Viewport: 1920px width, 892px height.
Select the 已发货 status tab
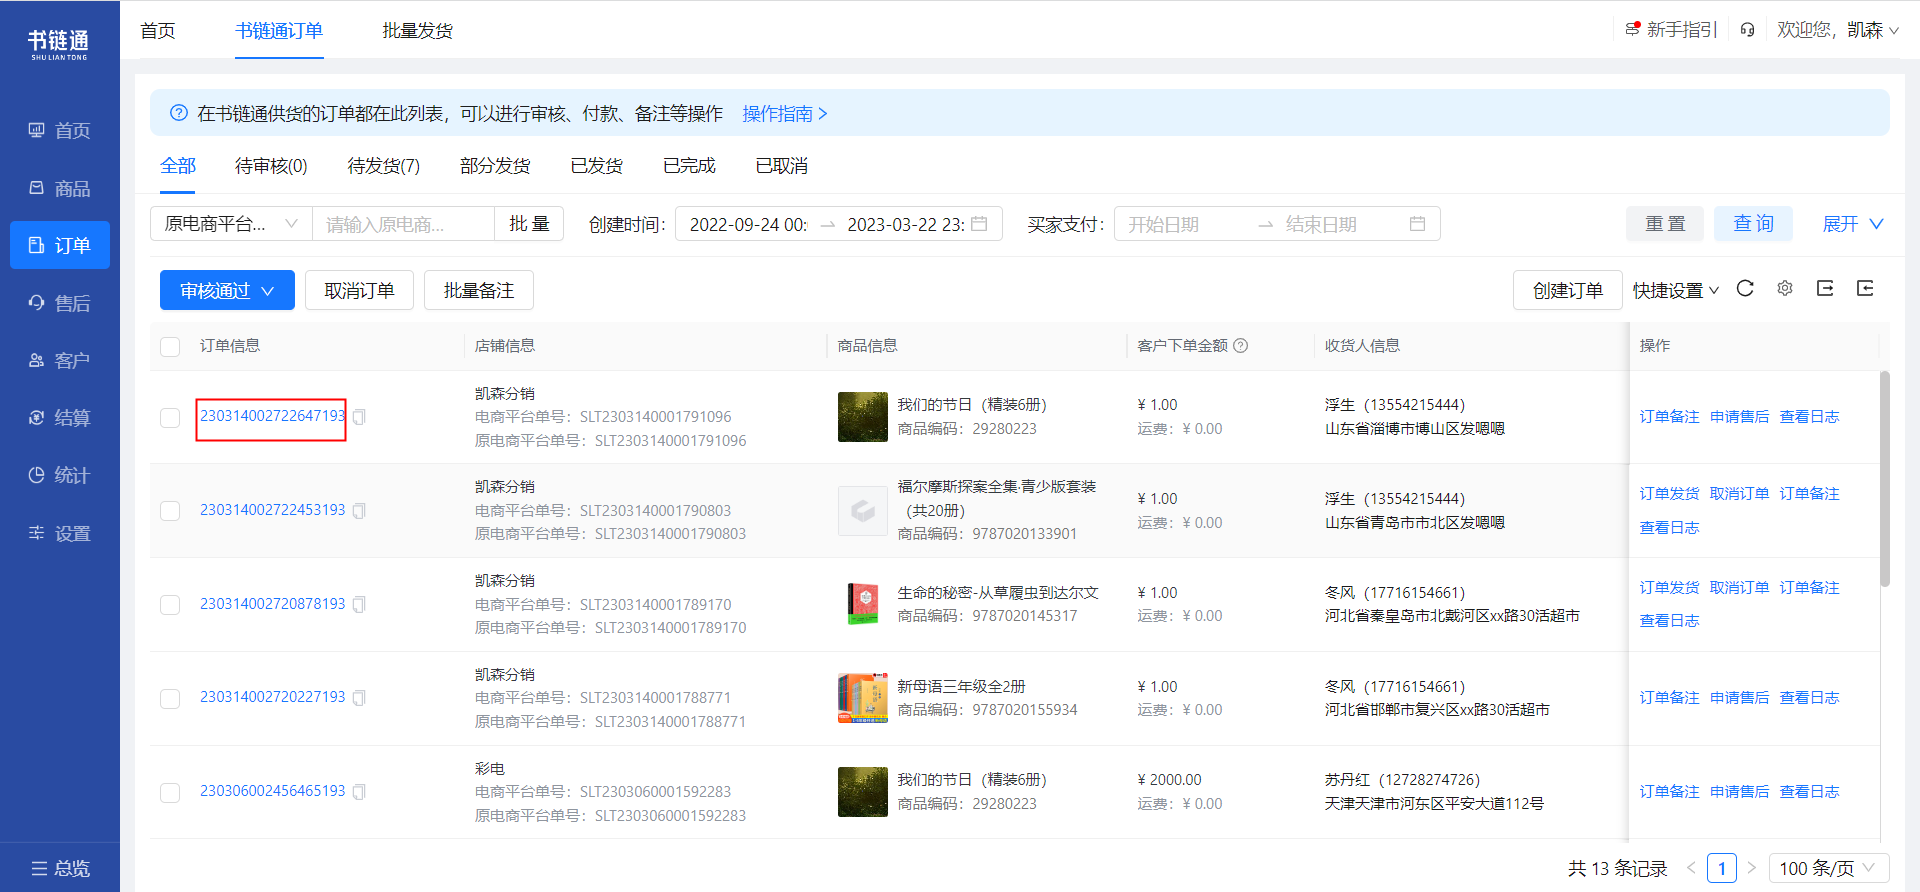tap(597, 166)
